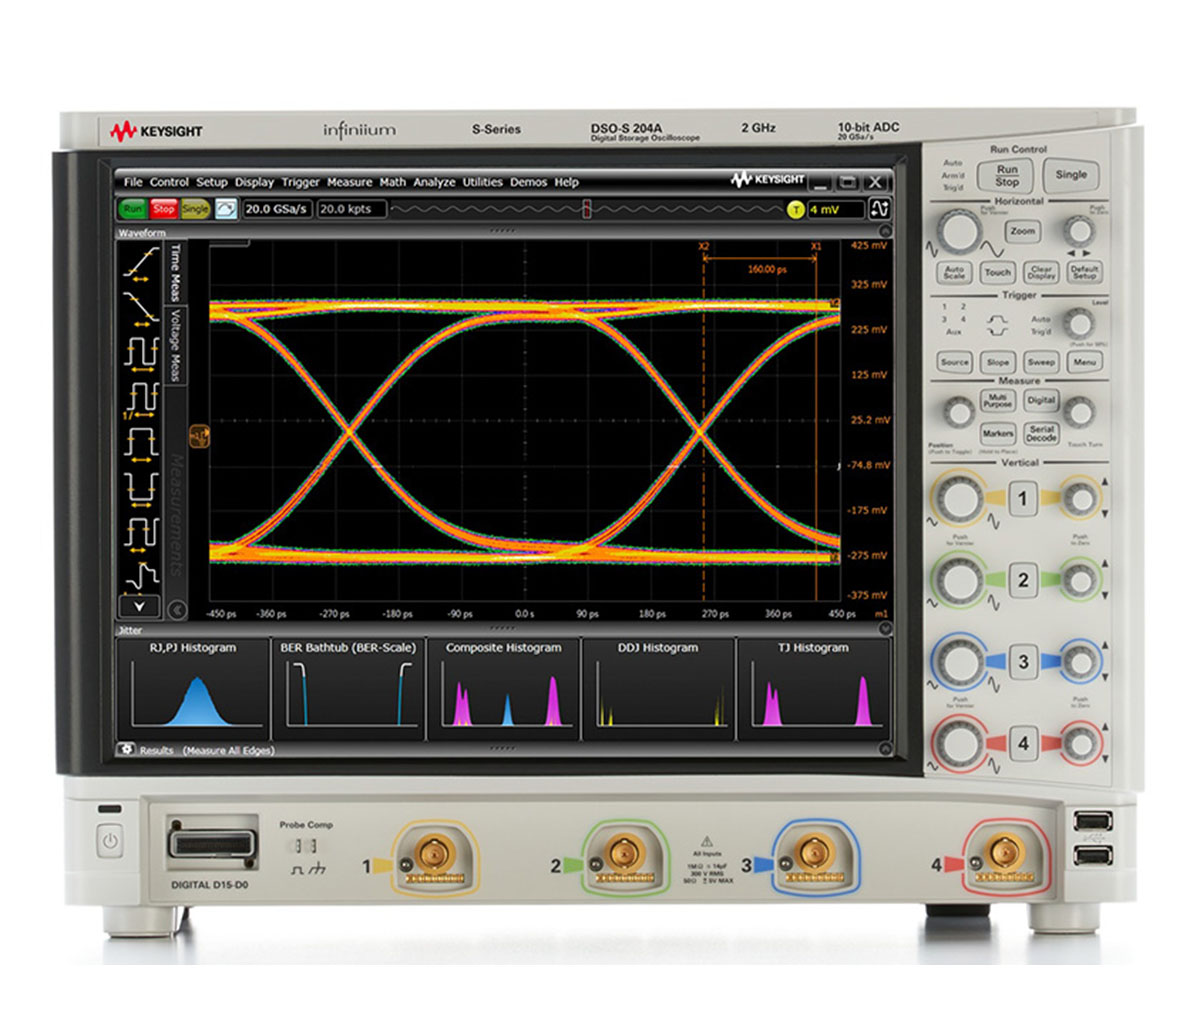This screenshot has width=1200, height=1024.
Task: Open the Results gear settings icon
Action: [127, 749]
